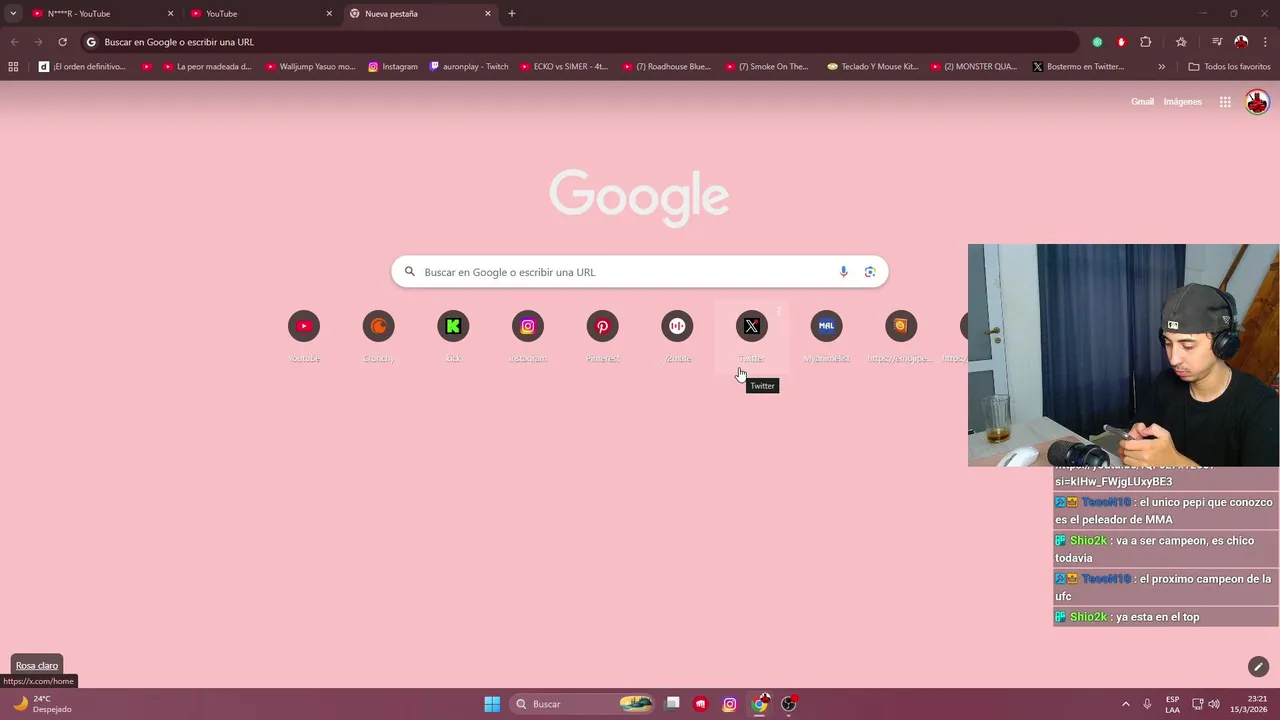This screenshot has height=720, width=1280.
Task: Close the Nueva pestaña tab
Action: [x=488, y=14]
